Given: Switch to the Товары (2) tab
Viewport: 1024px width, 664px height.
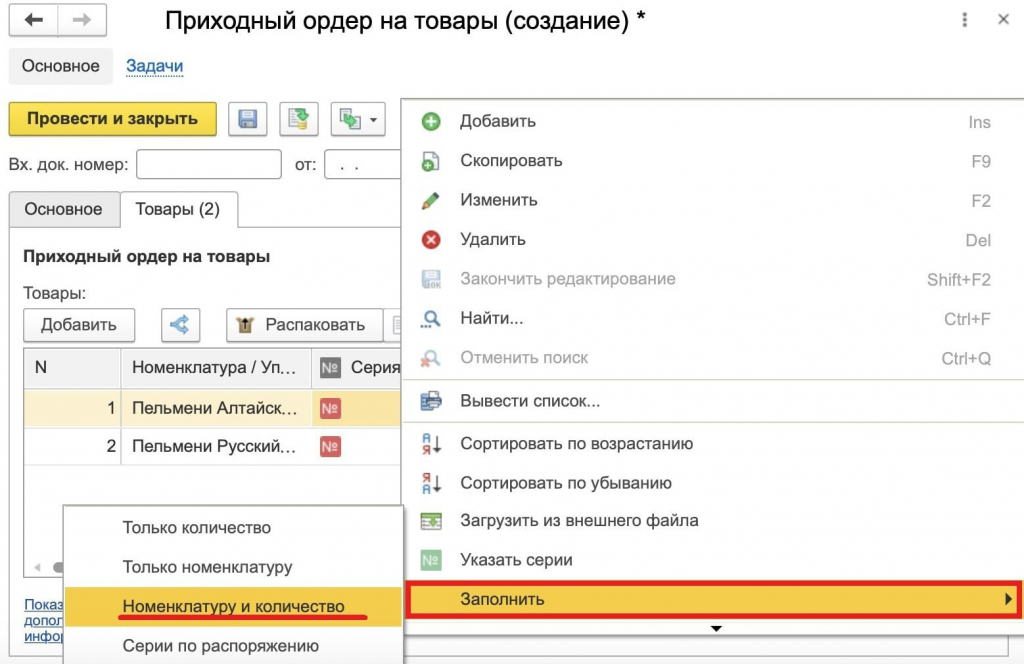Looking at the screenshot, I should tap(178, 209).
